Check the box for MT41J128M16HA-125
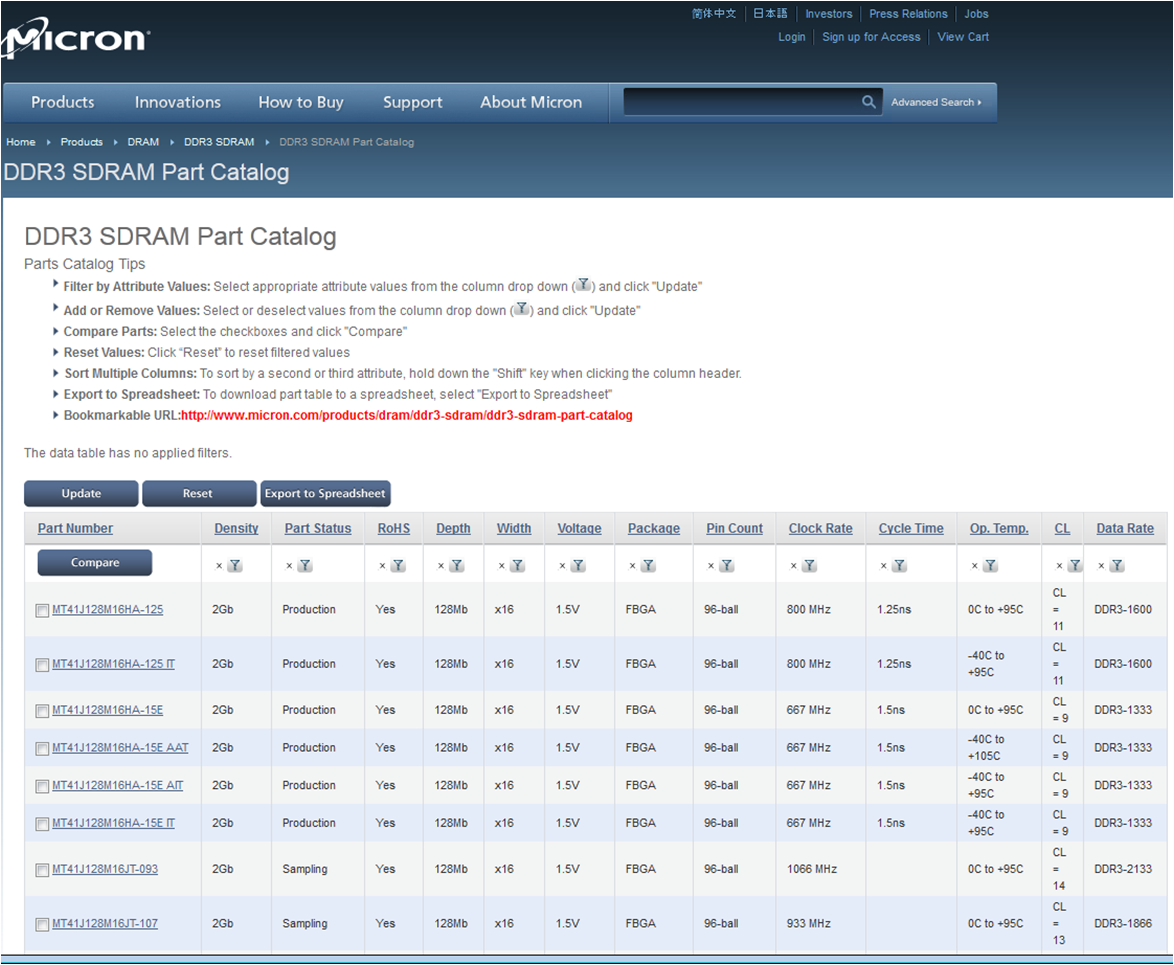The width and height of the screenshot is (1174, 965). tap(42, 611)
